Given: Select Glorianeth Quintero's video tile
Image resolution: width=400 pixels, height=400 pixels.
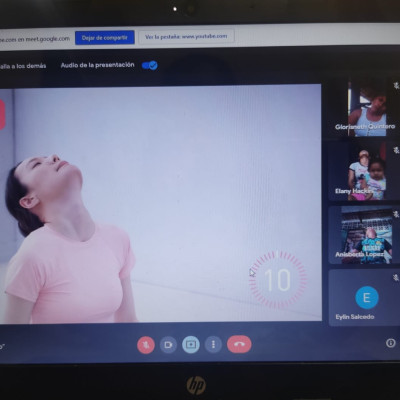Looking at the screenshot, I should click(x=364, y=109).
